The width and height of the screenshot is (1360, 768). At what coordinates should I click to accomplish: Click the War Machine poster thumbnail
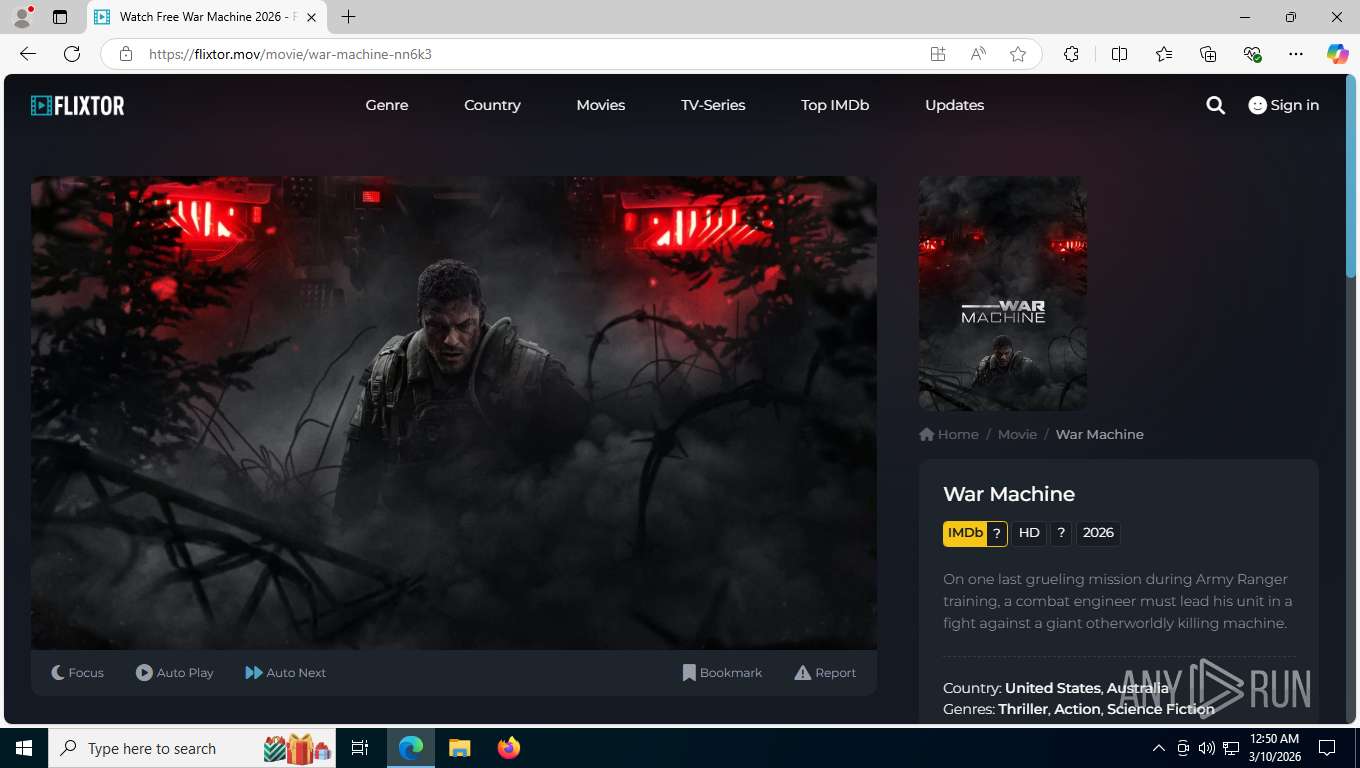(x=1003, y=294)
